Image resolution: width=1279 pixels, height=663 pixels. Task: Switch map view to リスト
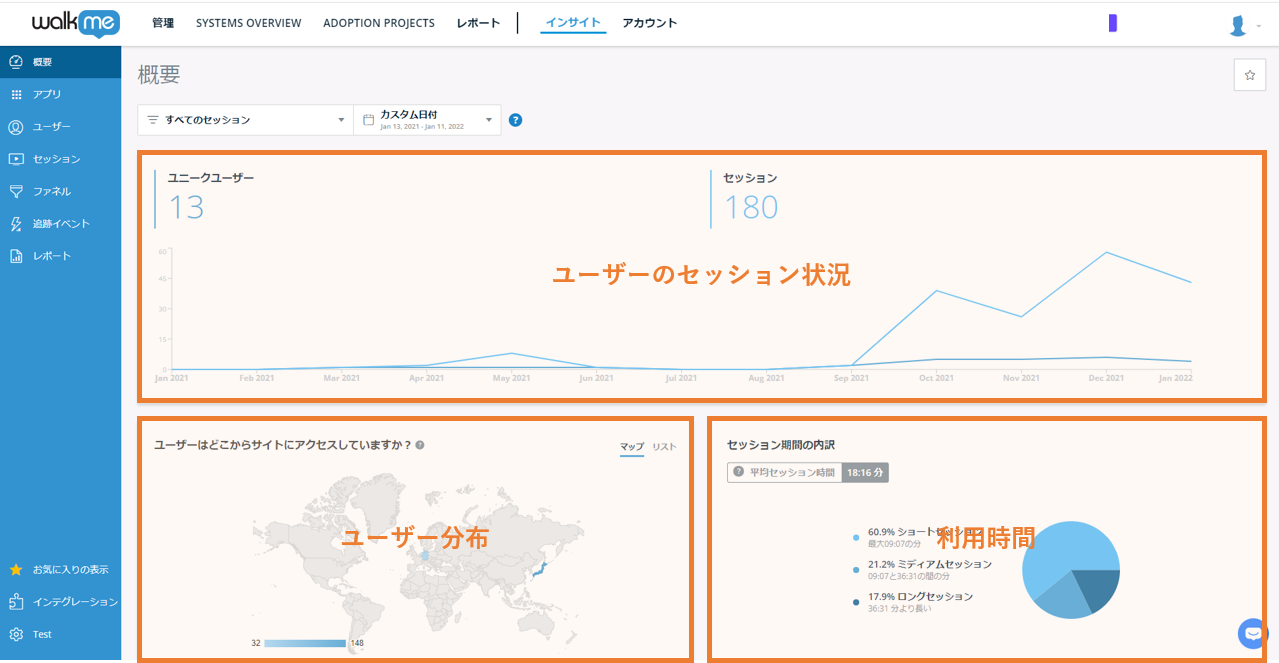tap(664, 446)
